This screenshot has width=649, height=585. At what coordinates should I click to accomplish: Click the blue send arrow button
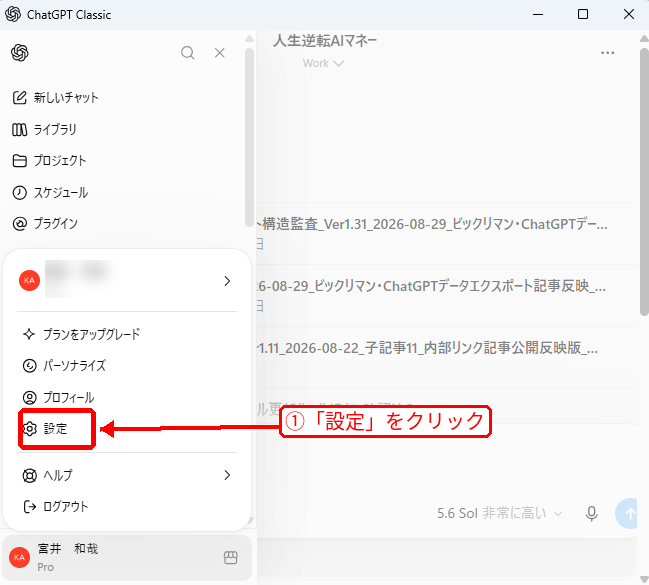(x=626, y=514)
